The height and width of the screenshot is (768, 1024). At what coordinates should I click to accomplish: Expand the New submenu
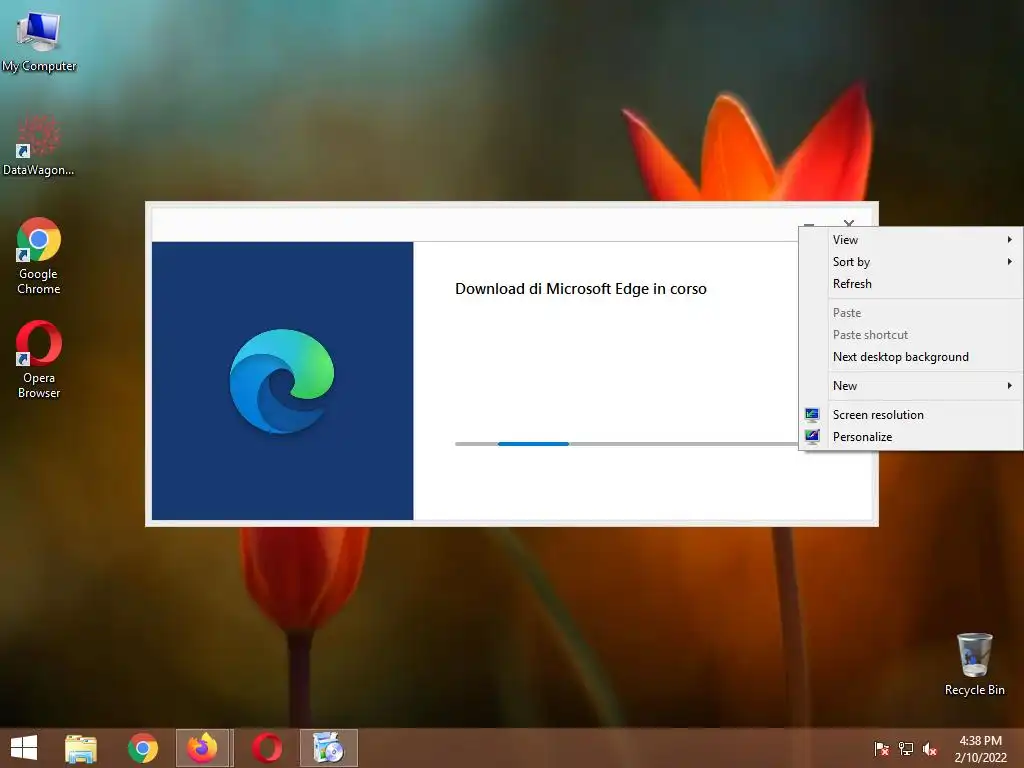[910, 386]
